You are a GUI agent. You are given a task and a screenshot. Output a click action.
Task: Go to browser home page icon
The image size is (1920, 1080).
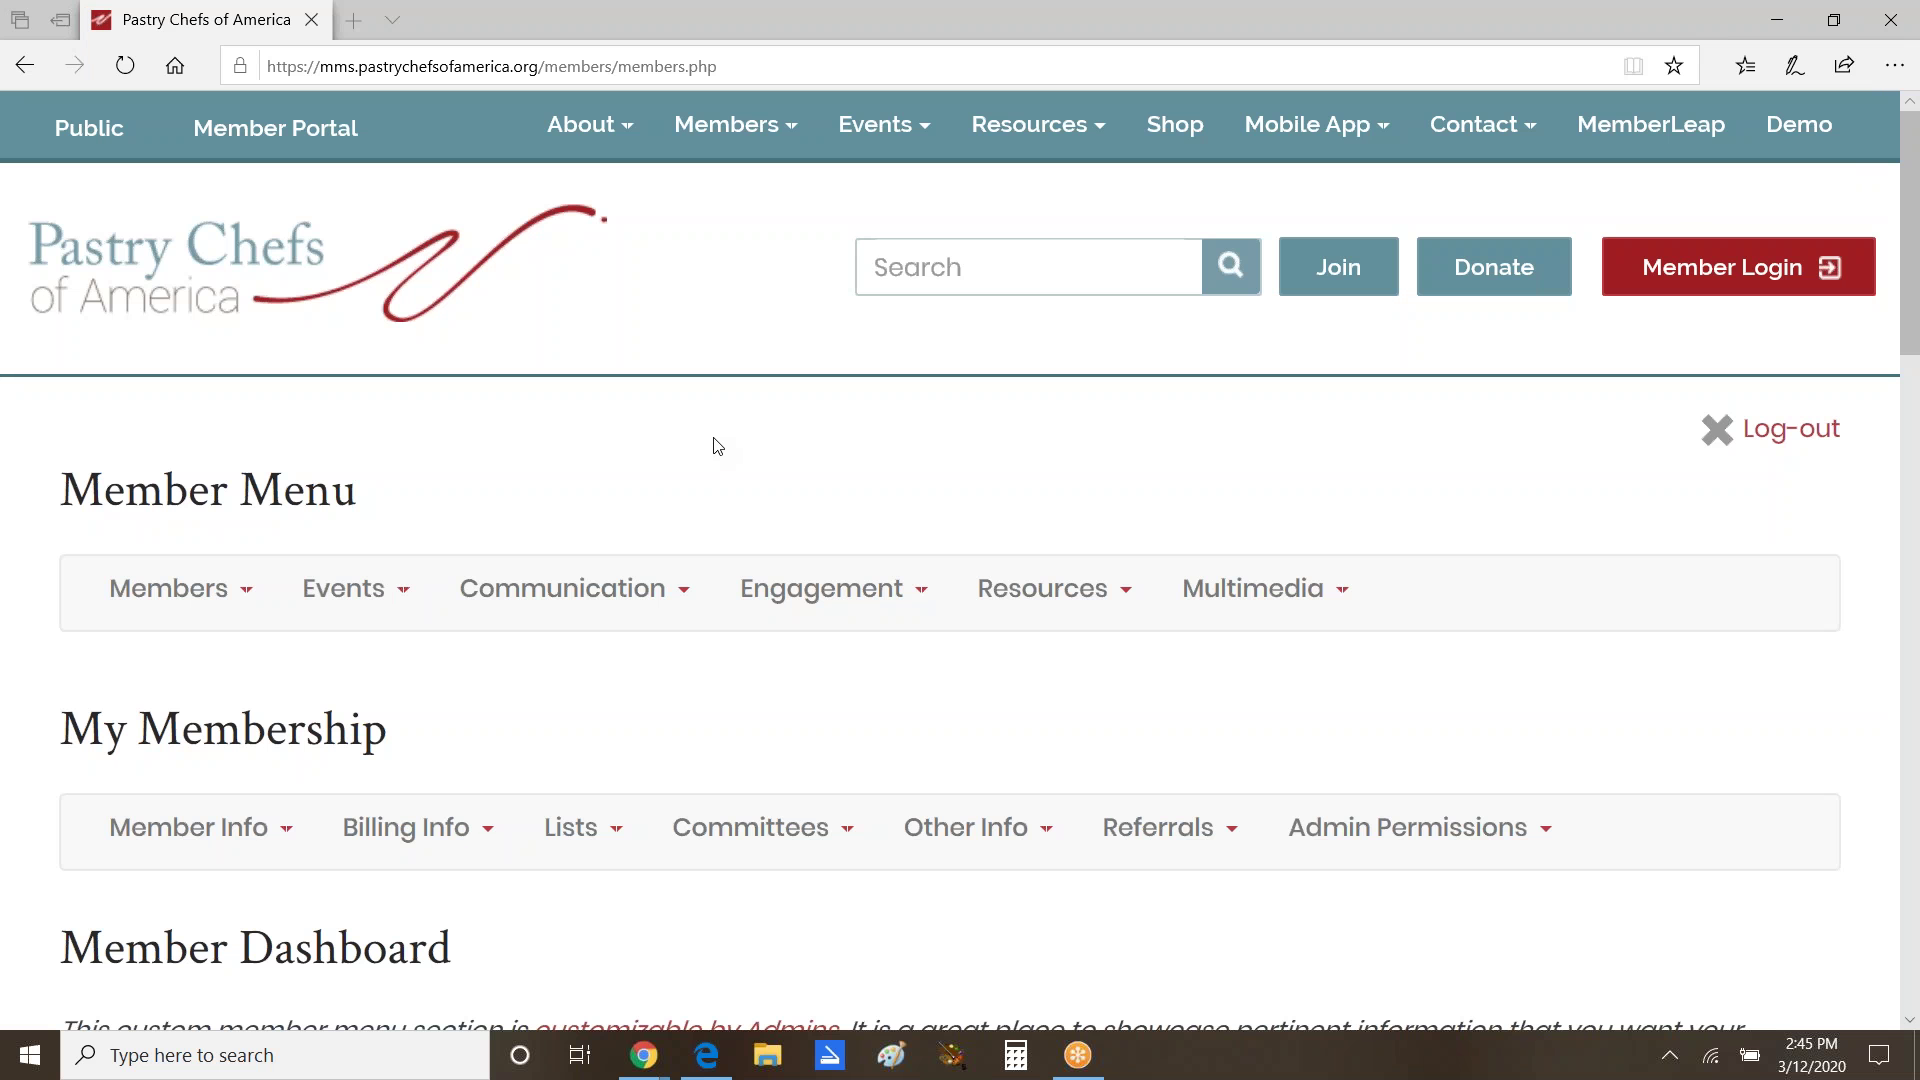[175, 66]
